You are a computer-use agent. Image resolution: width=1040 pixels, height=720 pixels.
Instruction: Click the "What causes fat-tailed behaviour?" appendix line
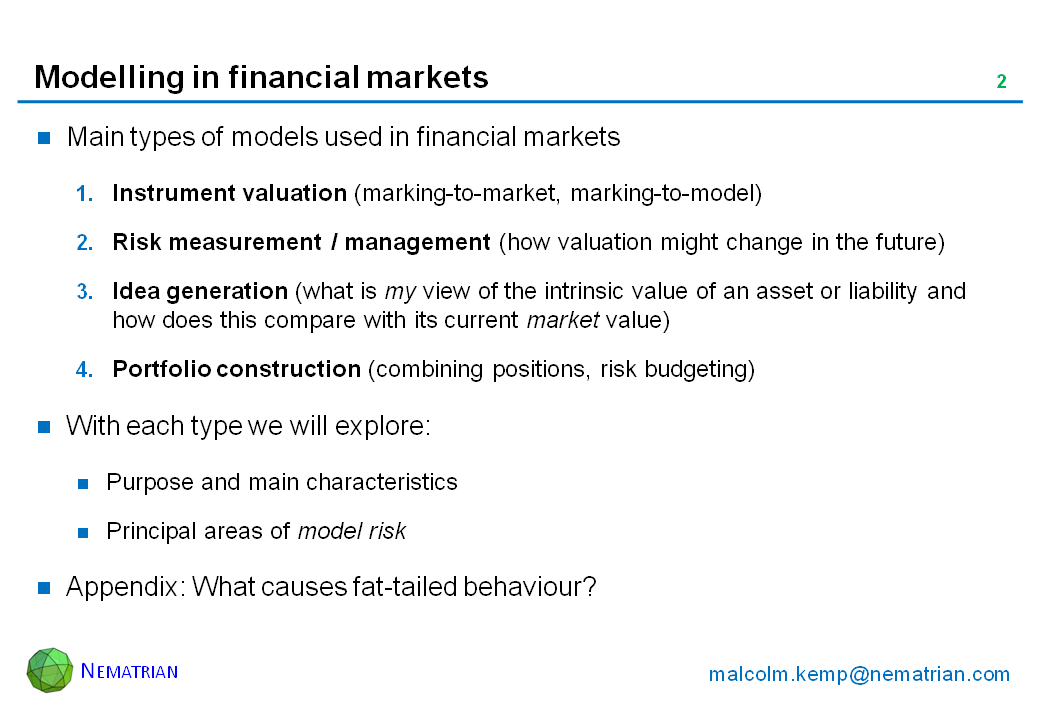point(394,587)
